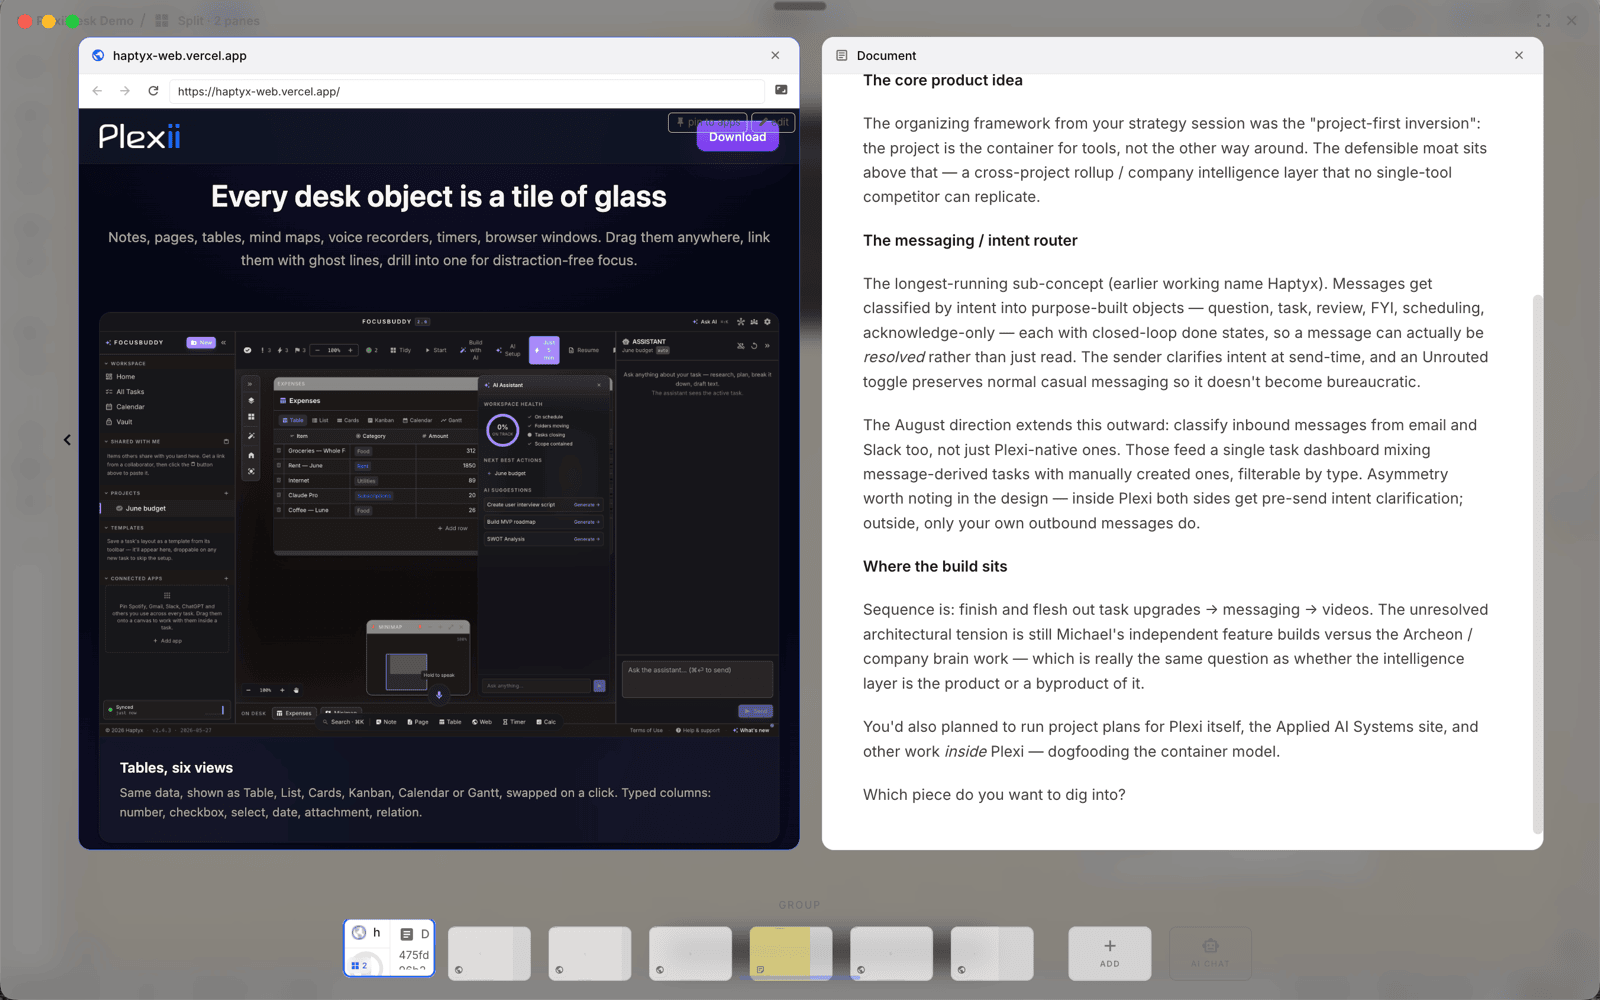Image resolution: width=1600 pixels, height=1000 pixels.
Task: Switch Expenses to Cards view
Action: 348,420
